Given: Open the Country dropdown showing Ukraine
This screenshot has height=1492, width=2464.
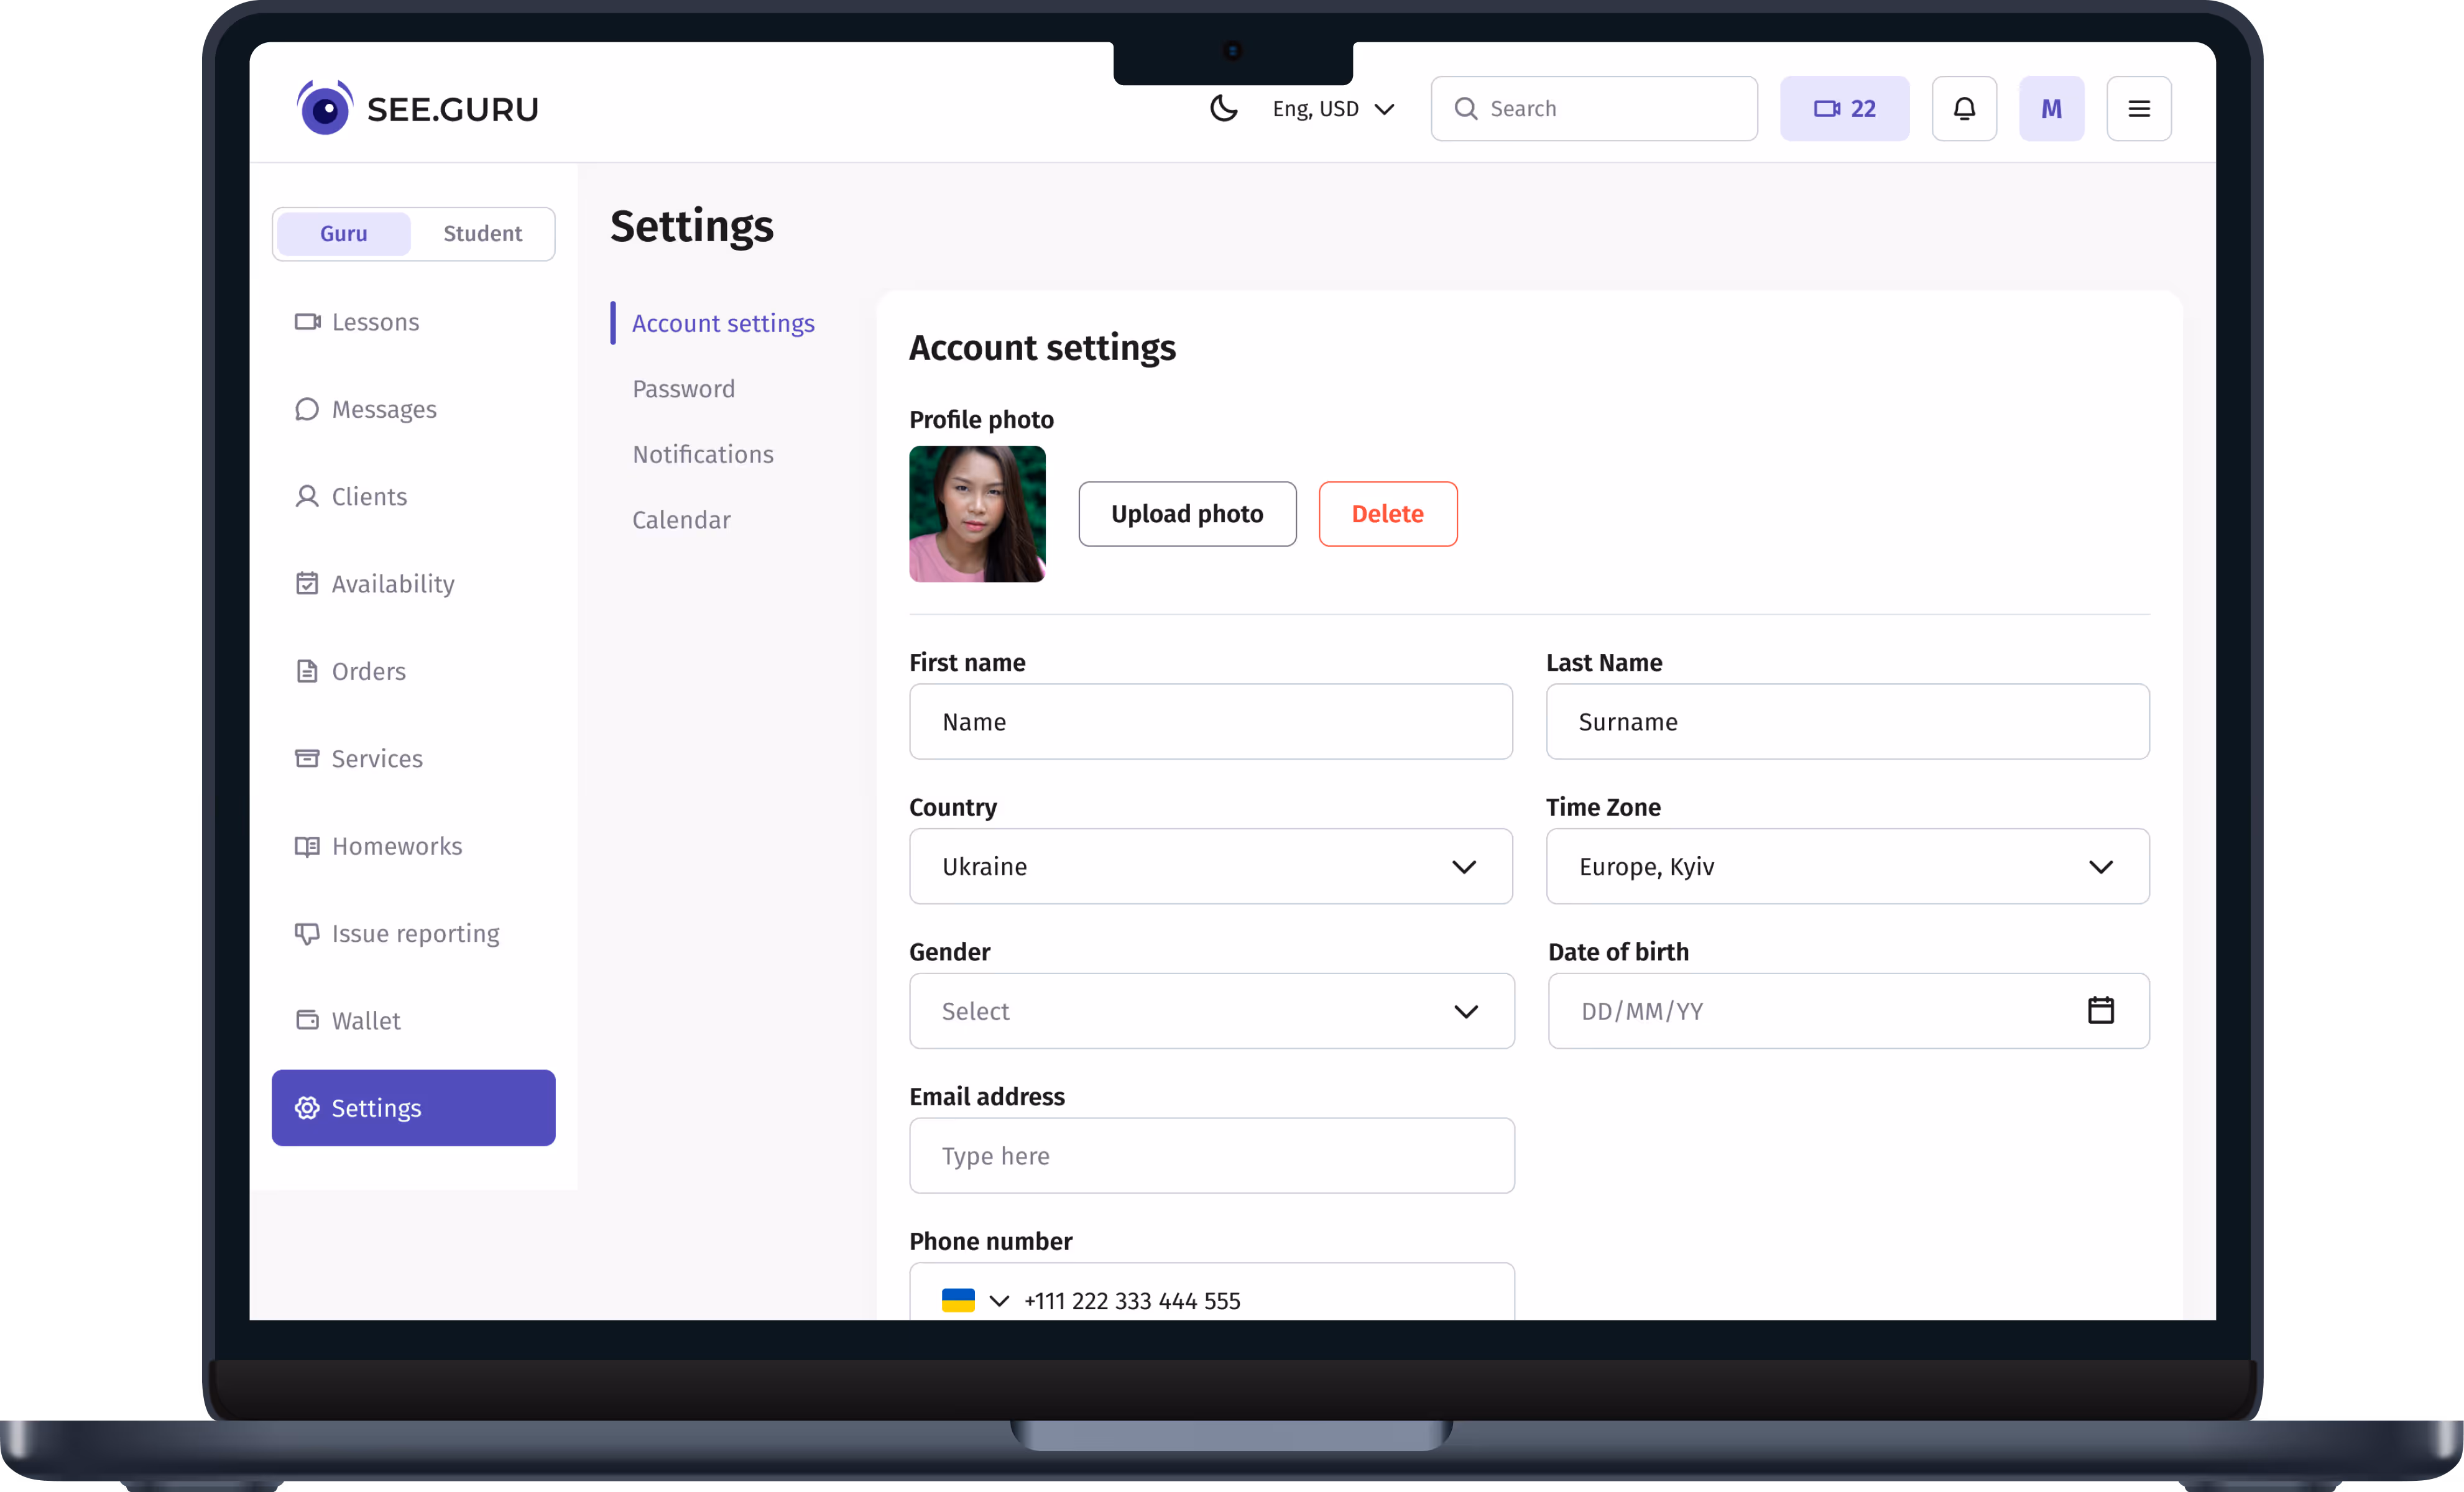Looking at the screenshot, I should [1210, 866].
